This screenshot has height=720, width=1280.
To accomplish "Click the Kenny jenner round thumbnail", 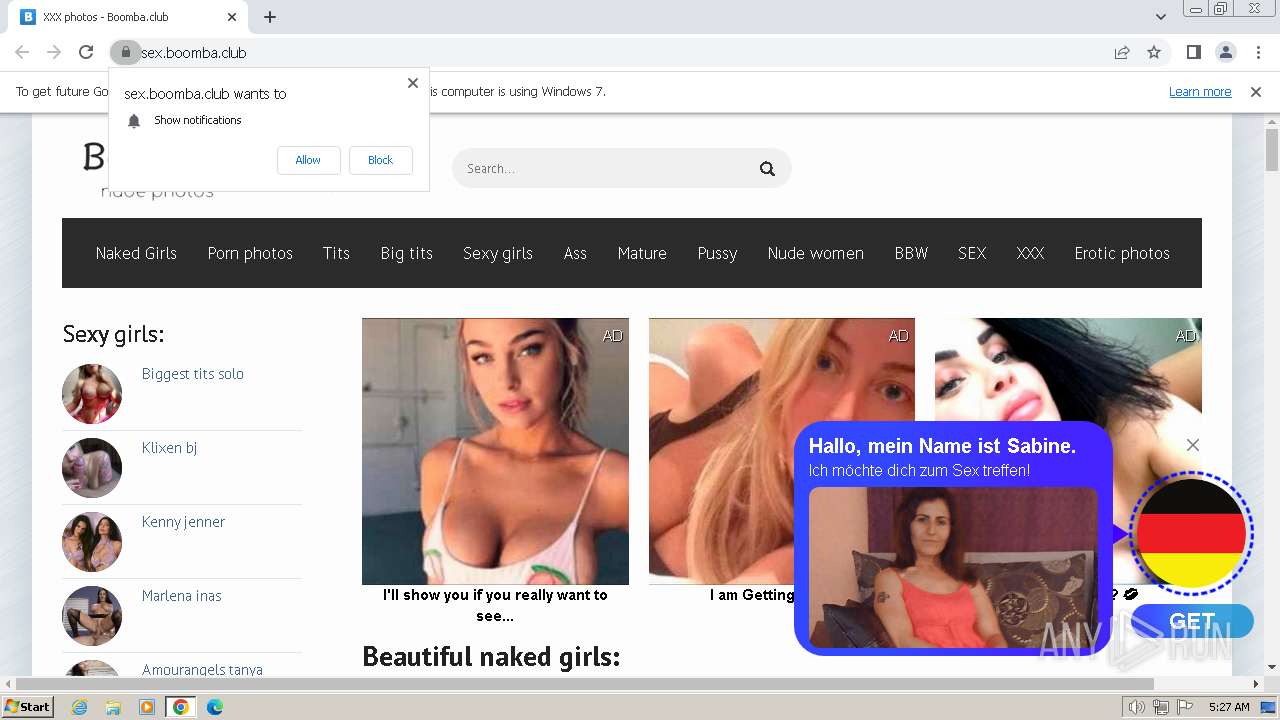I will click(92, 541).
